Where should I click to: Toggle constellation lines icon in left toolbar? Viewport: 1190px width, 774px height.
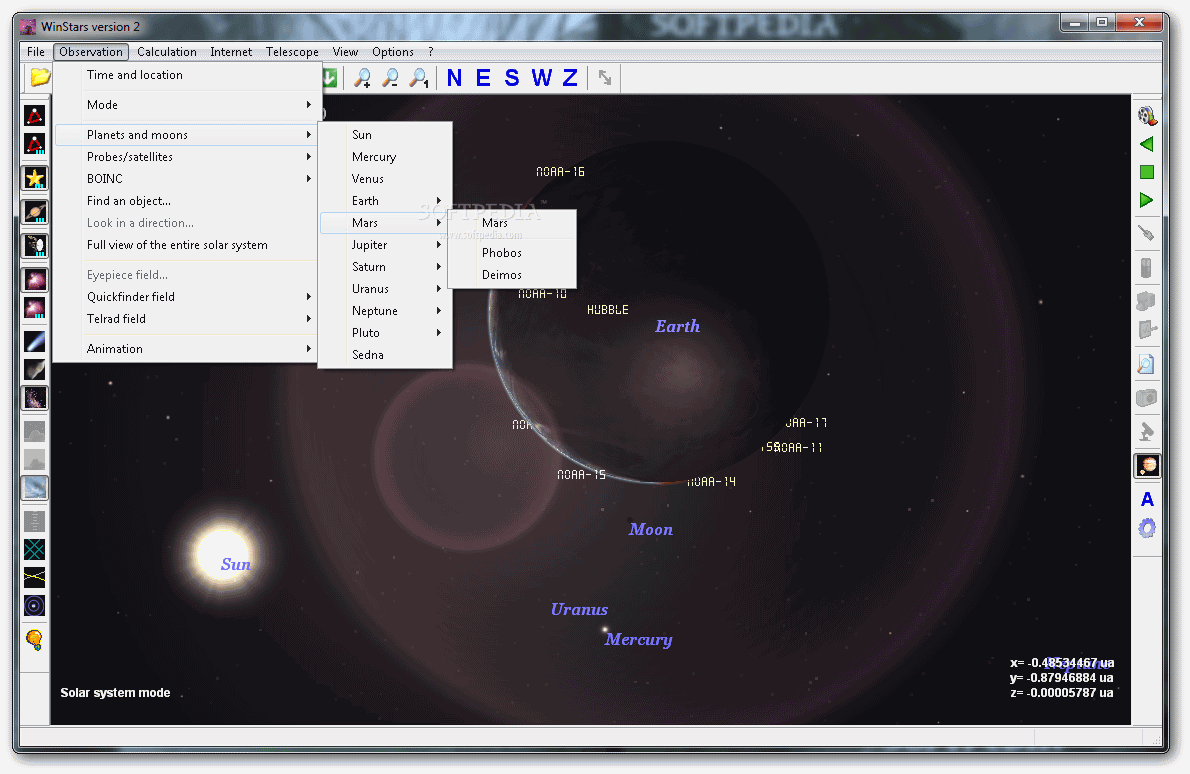[x=35, y=115]
